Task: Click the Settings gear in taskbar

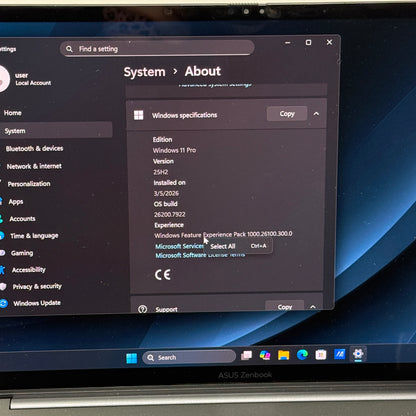Action: [358, 354]
